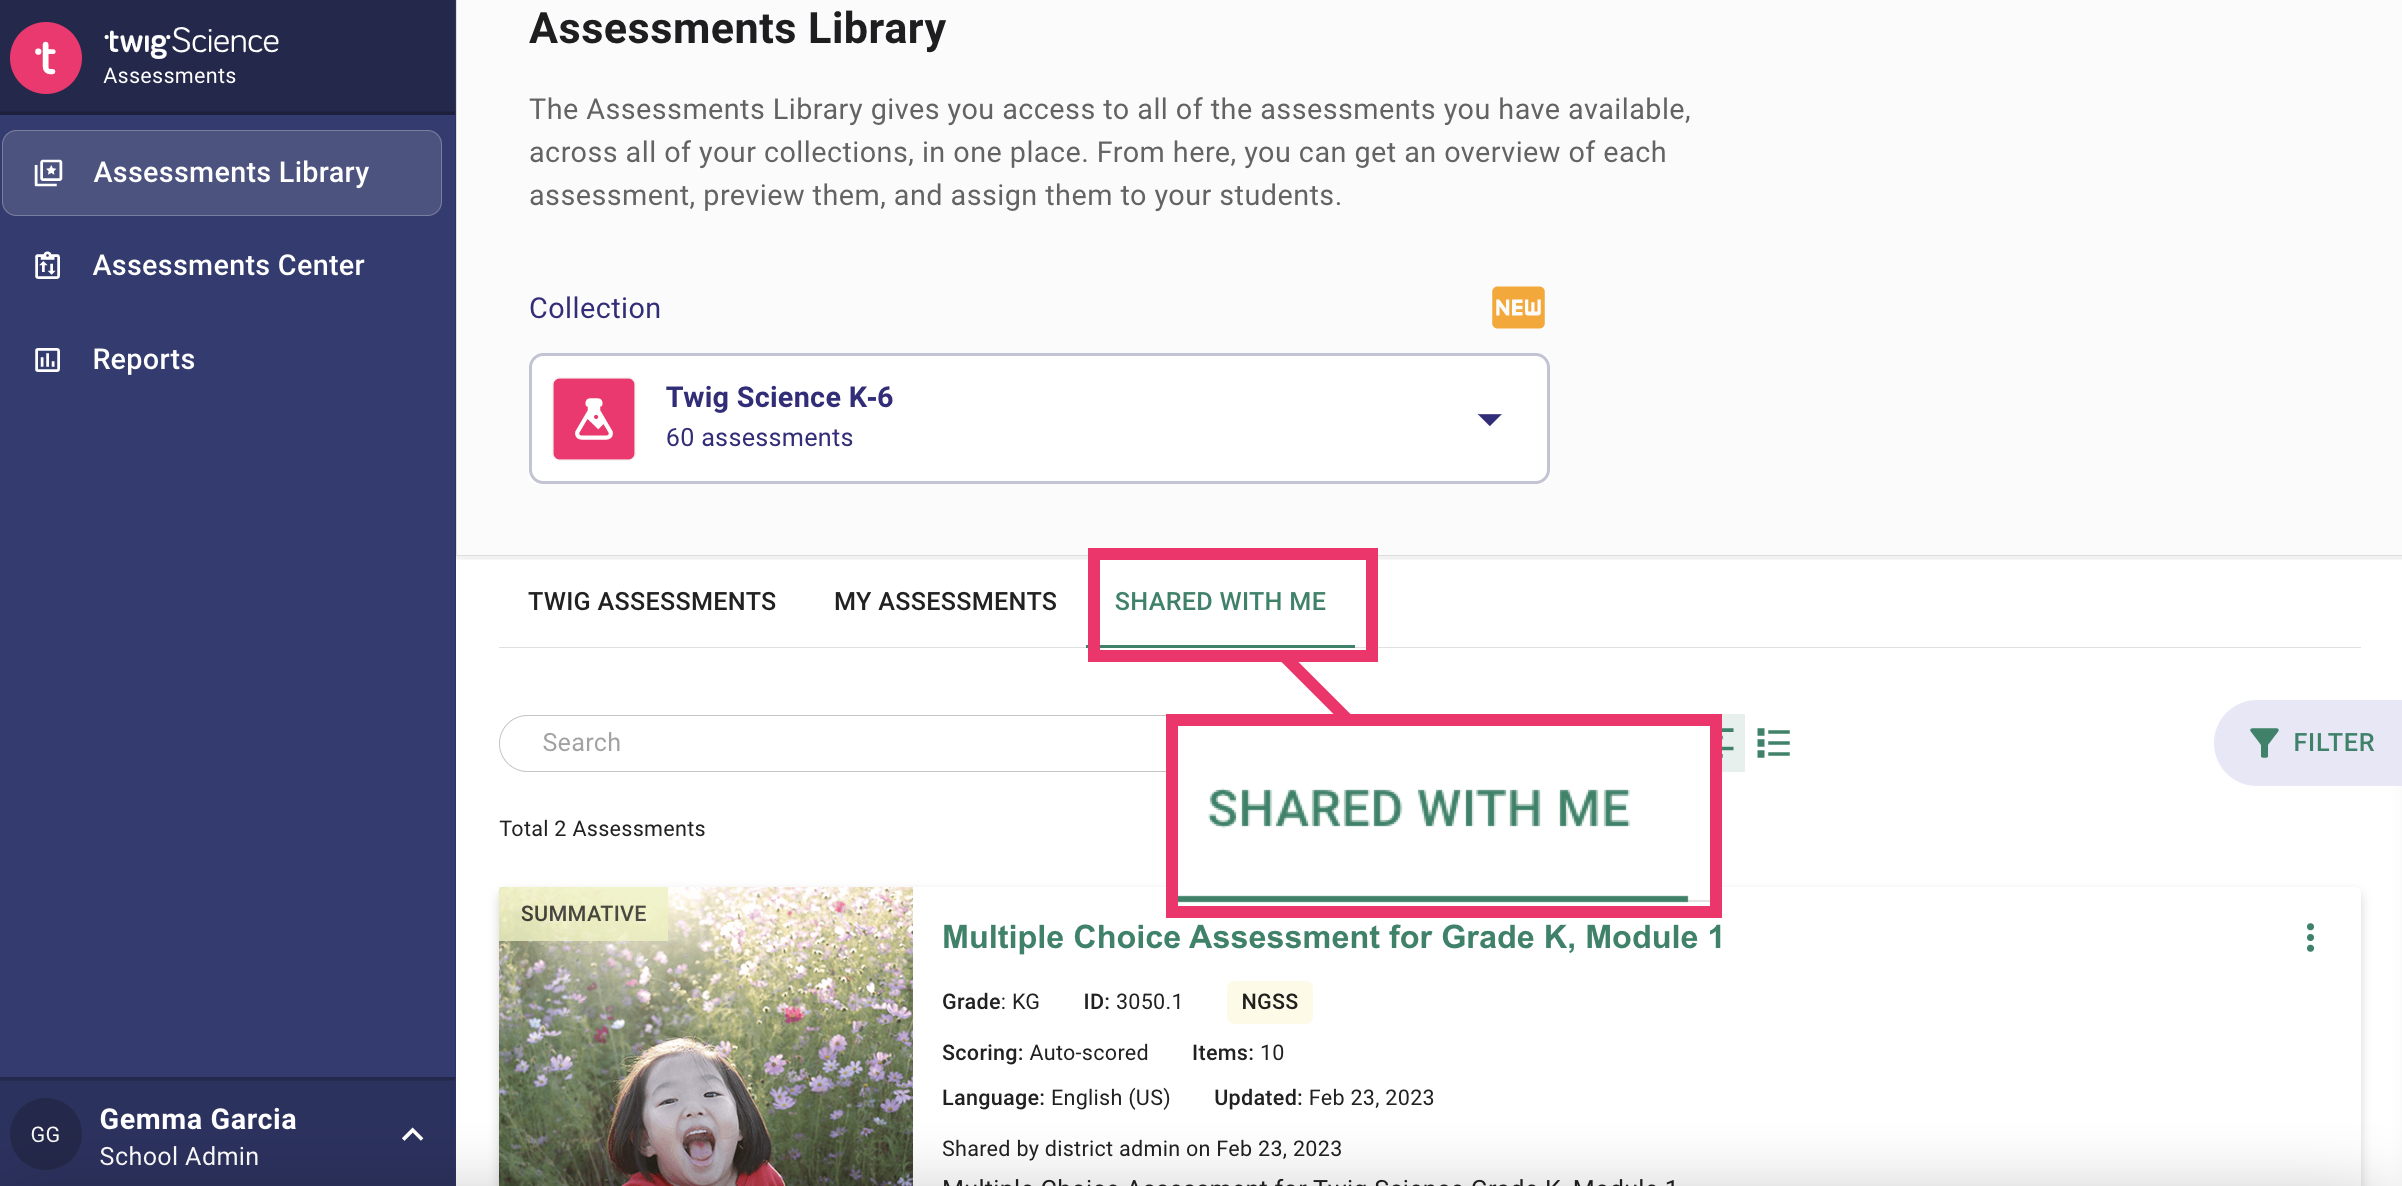Switch to Twig Assessments tab
Image resolution: width=2402 pixels, height=1186 pixels.
(x=652, y=601)
